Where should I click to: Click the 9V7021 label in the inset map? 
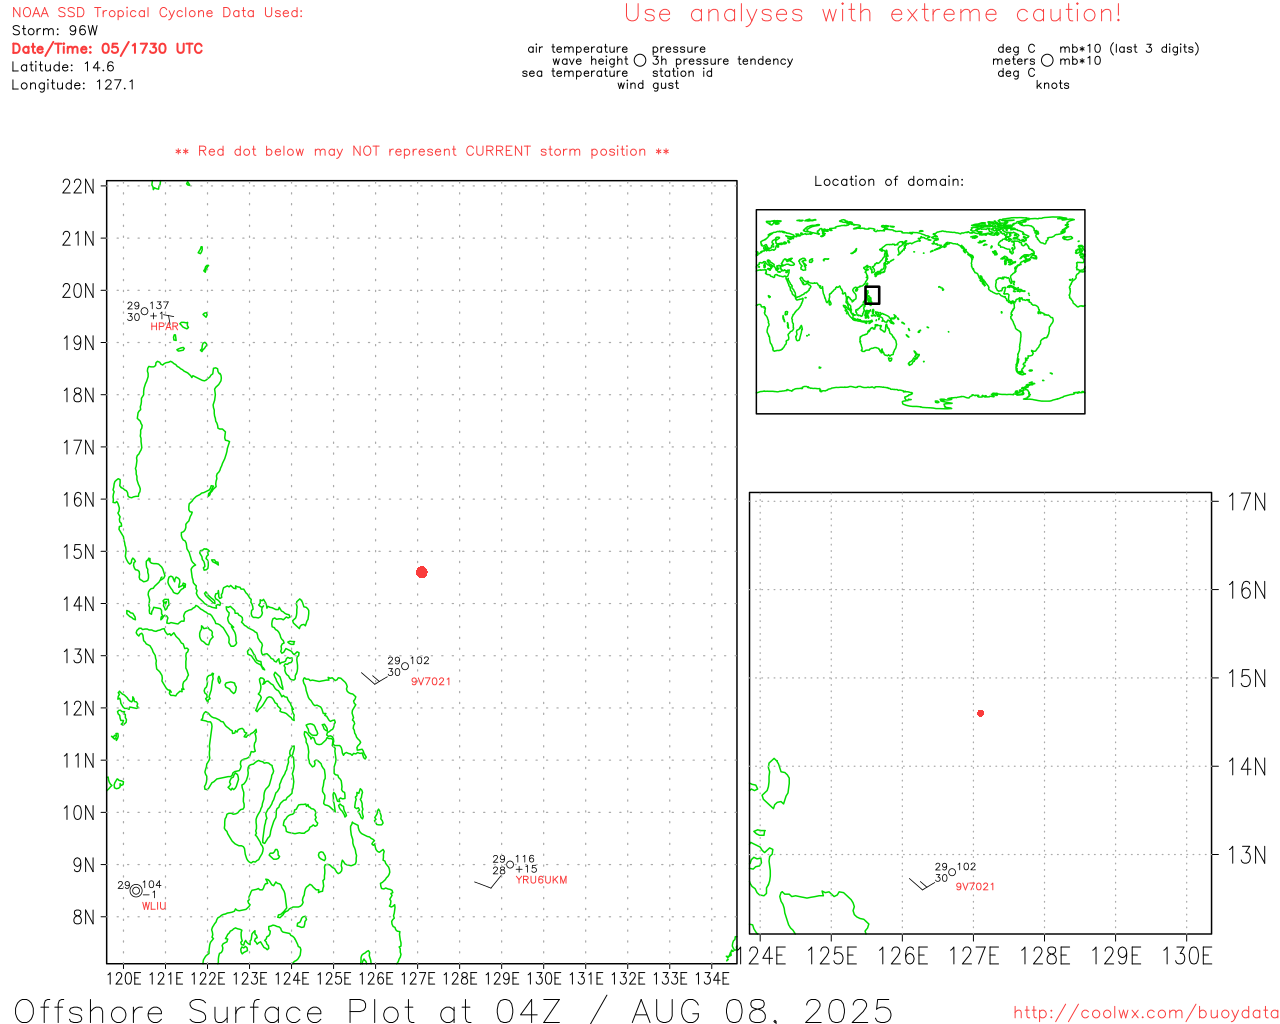(975, 886)
